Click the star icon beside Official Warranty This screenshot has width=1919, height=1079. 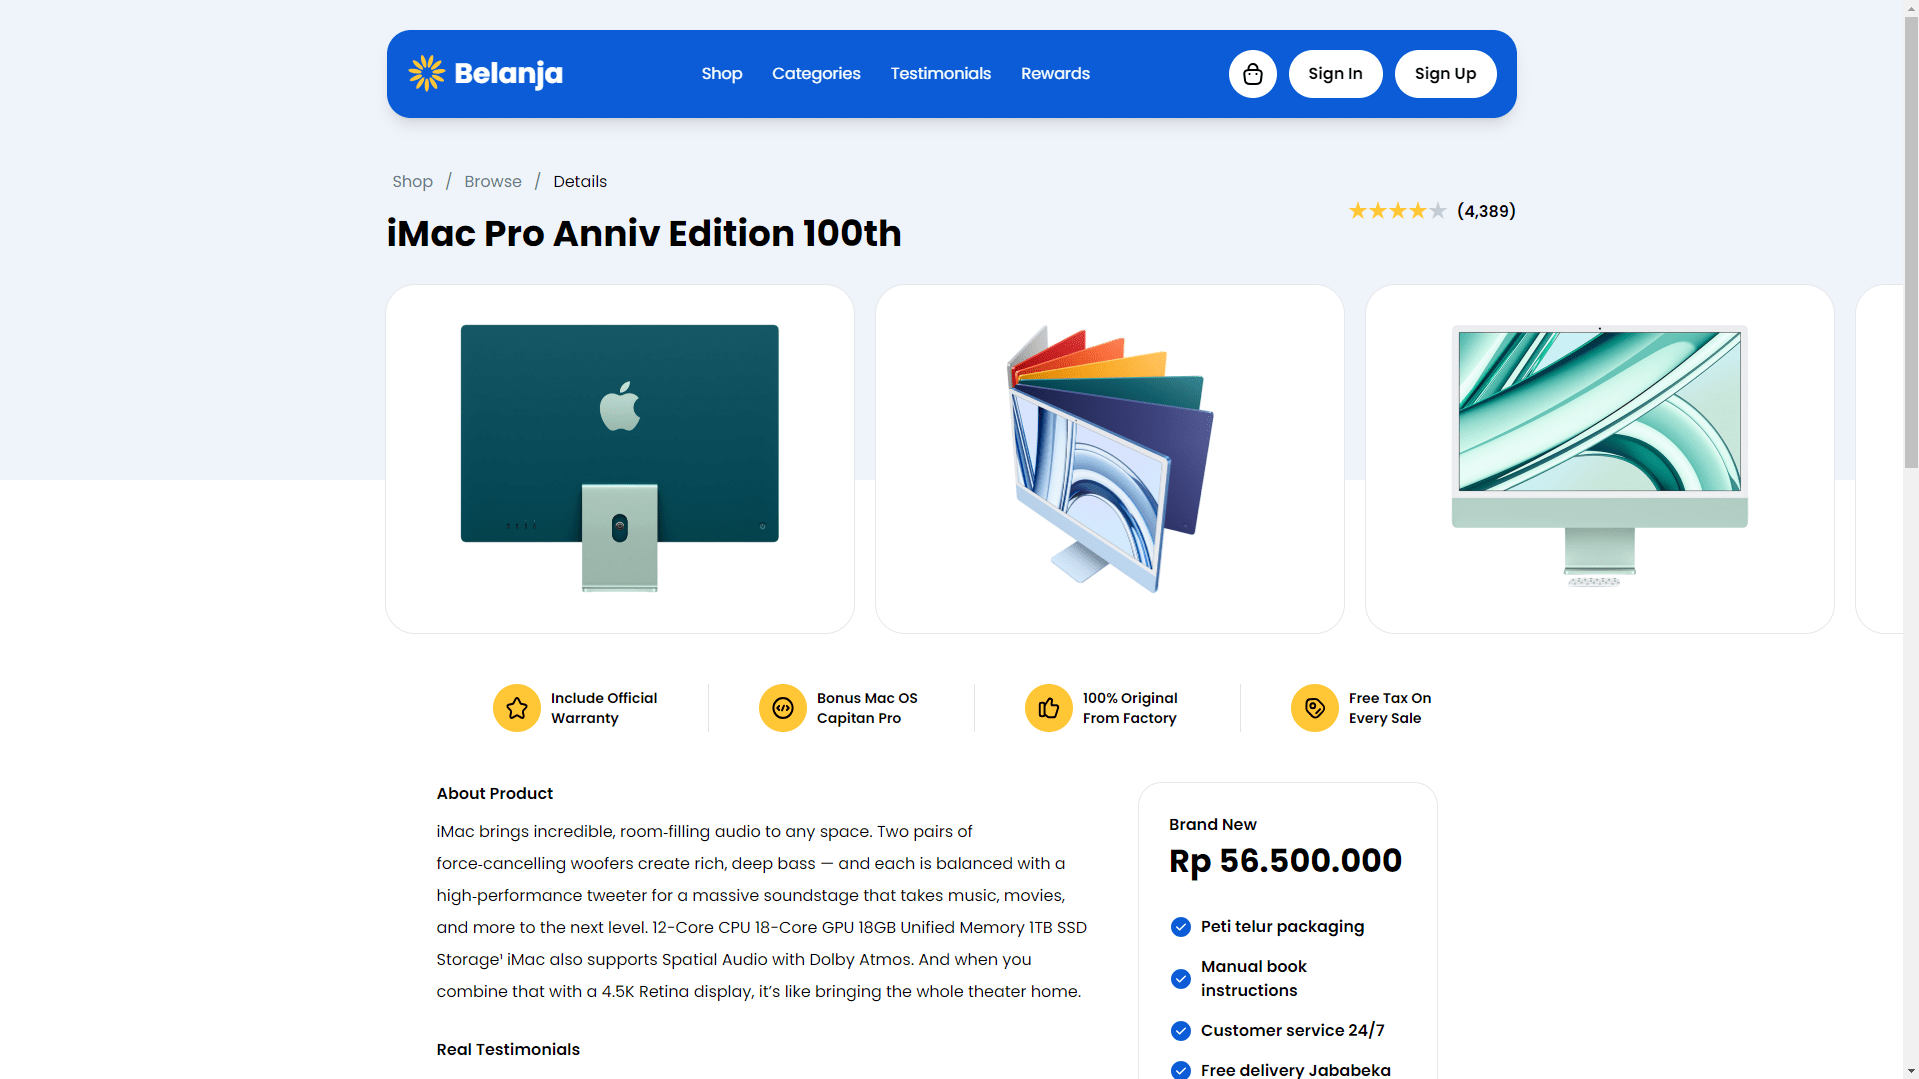point(517,708)
